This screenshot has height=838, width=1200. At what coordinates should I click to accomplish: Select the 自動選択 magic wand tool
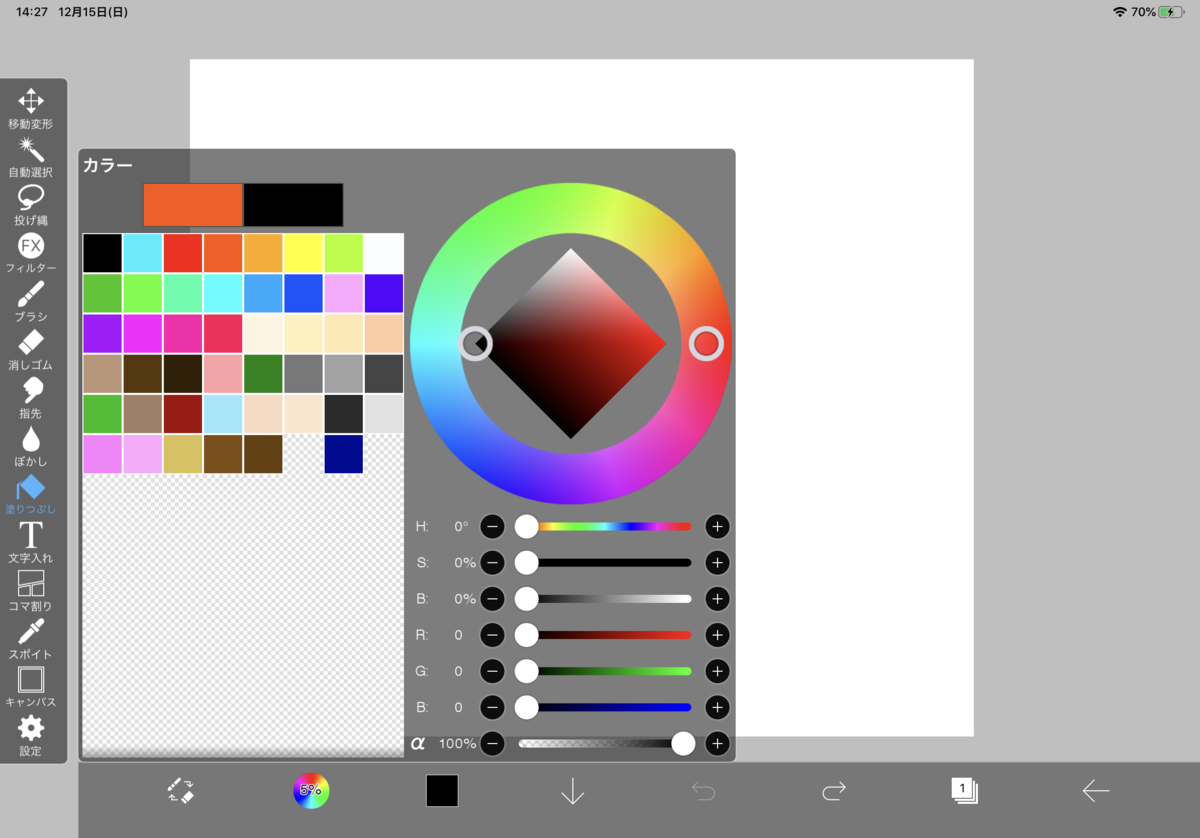coord(31,157)
